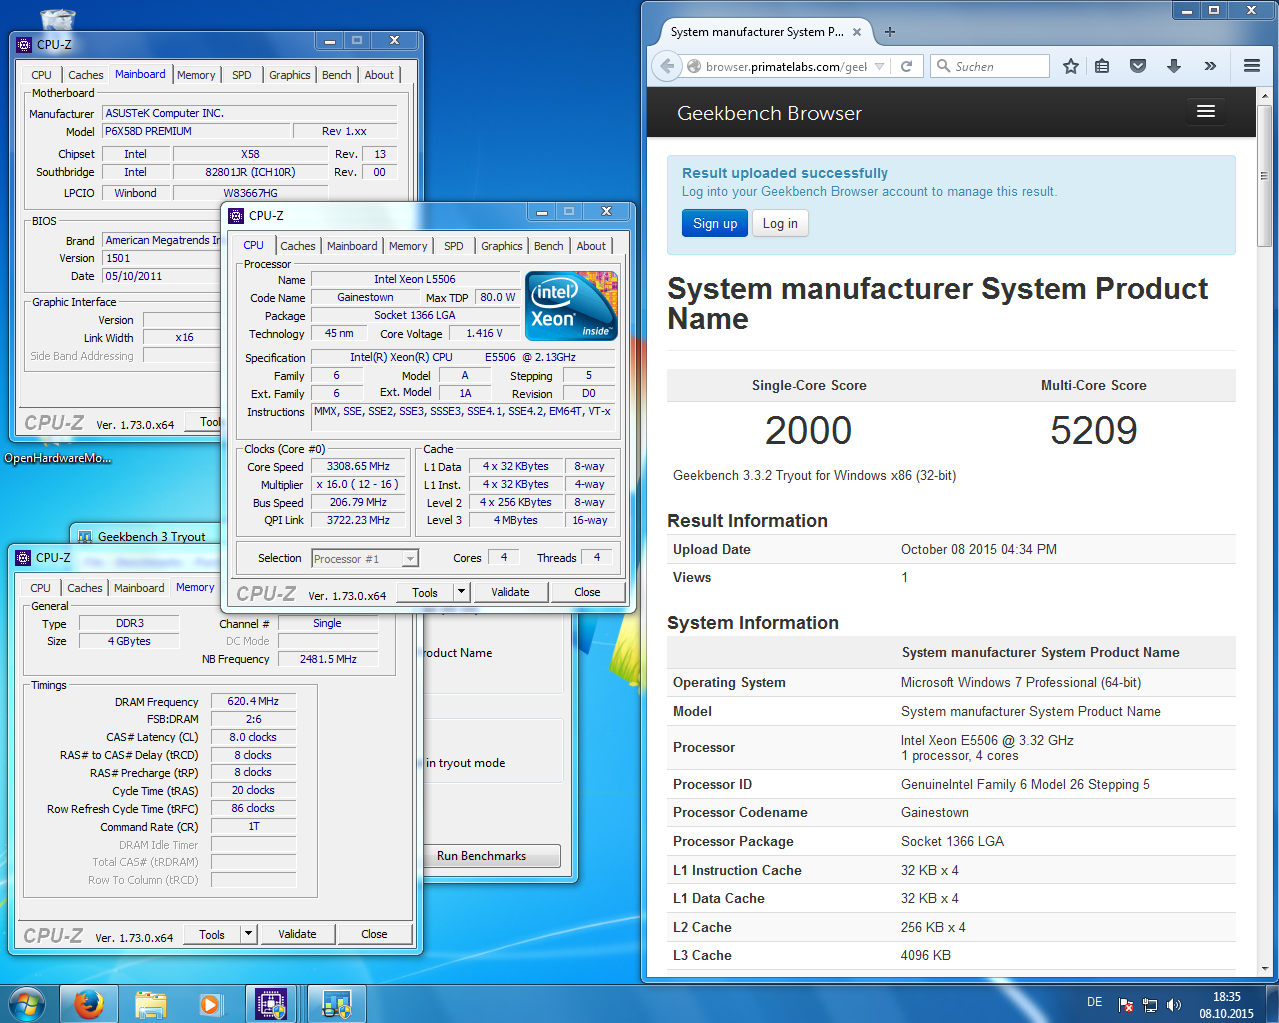This screenshot has height=1023, width=1279.
Task: Open the CPU tab in the bottom CPU-Z window
Action: (x=41, y=588)
